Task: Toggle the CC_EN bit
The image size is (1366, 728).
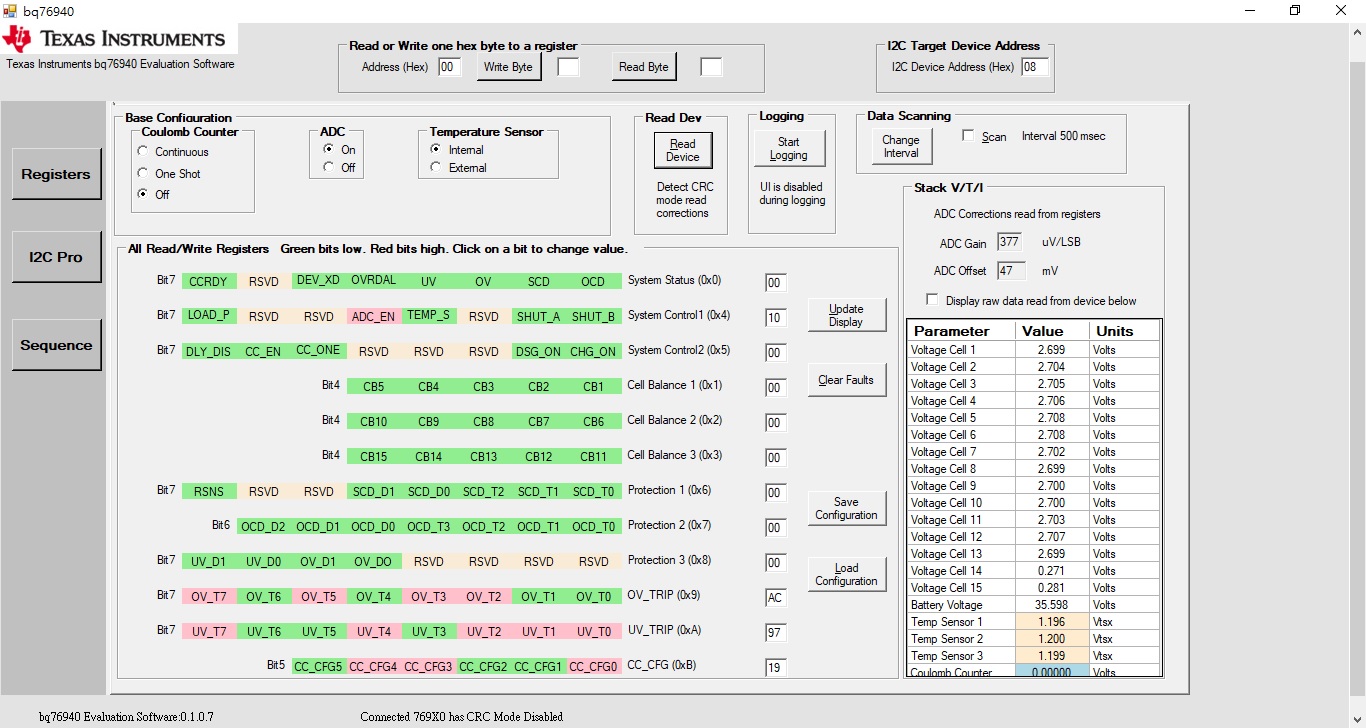Action: click(264, 351)
